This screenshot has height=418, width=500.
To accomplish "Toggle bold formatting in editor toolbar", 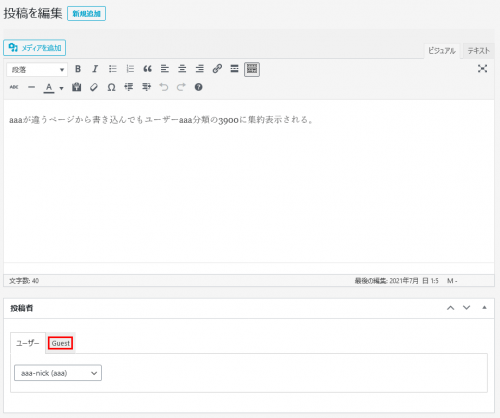I will (78, 69).
